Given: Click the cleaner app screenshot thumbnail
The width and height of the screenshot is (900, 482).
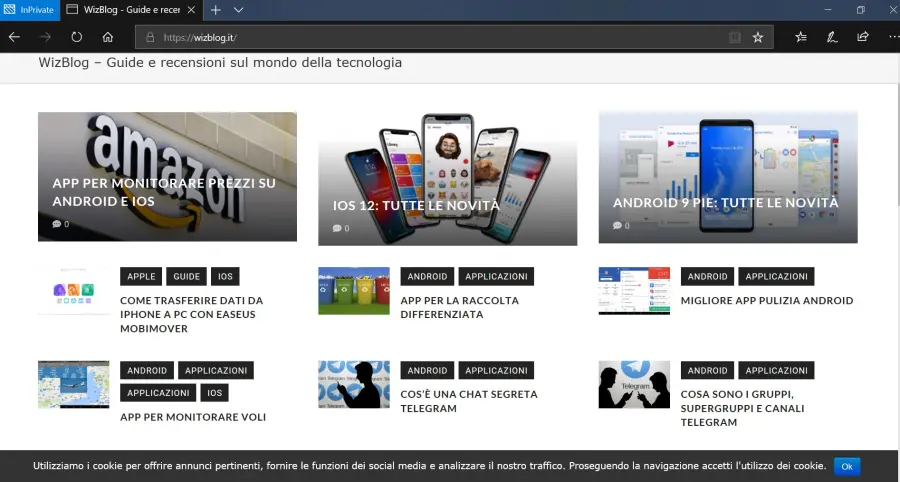Looking at the screenshot, I should [x=634, y=290].
